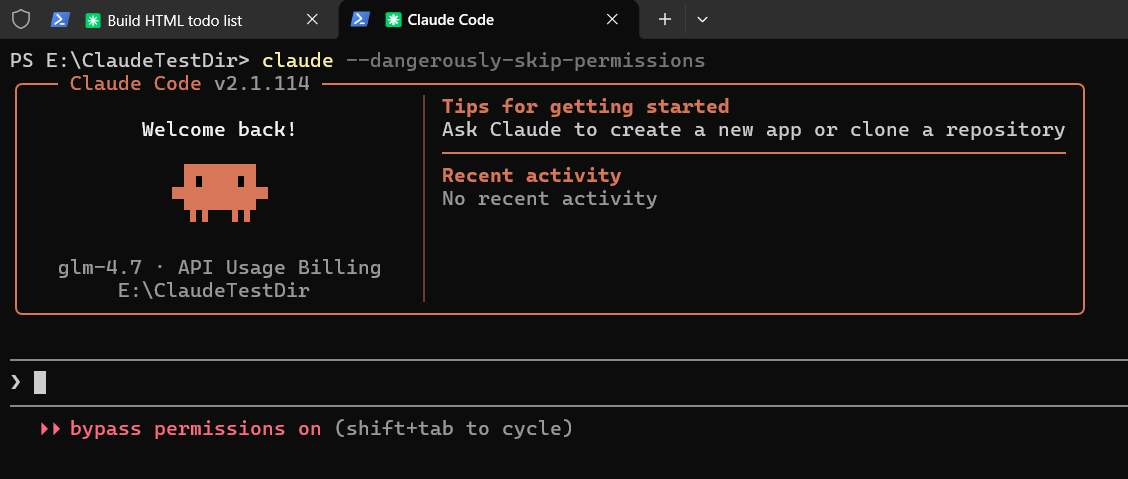
Task: Click the Claude Code v2.1.114 version label
Action: 189,83
